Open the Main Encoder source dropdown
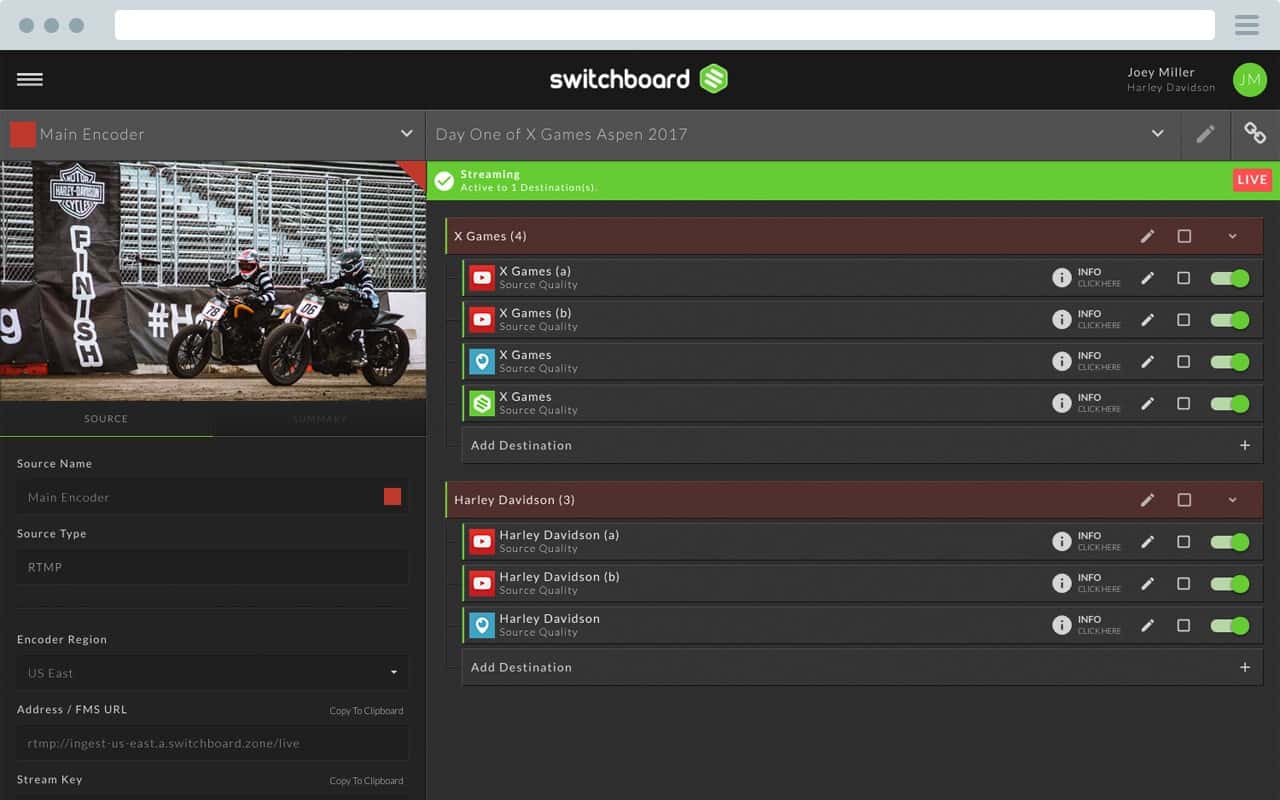The width and height of the screenshot is (1280, 800). pos(406,132)
